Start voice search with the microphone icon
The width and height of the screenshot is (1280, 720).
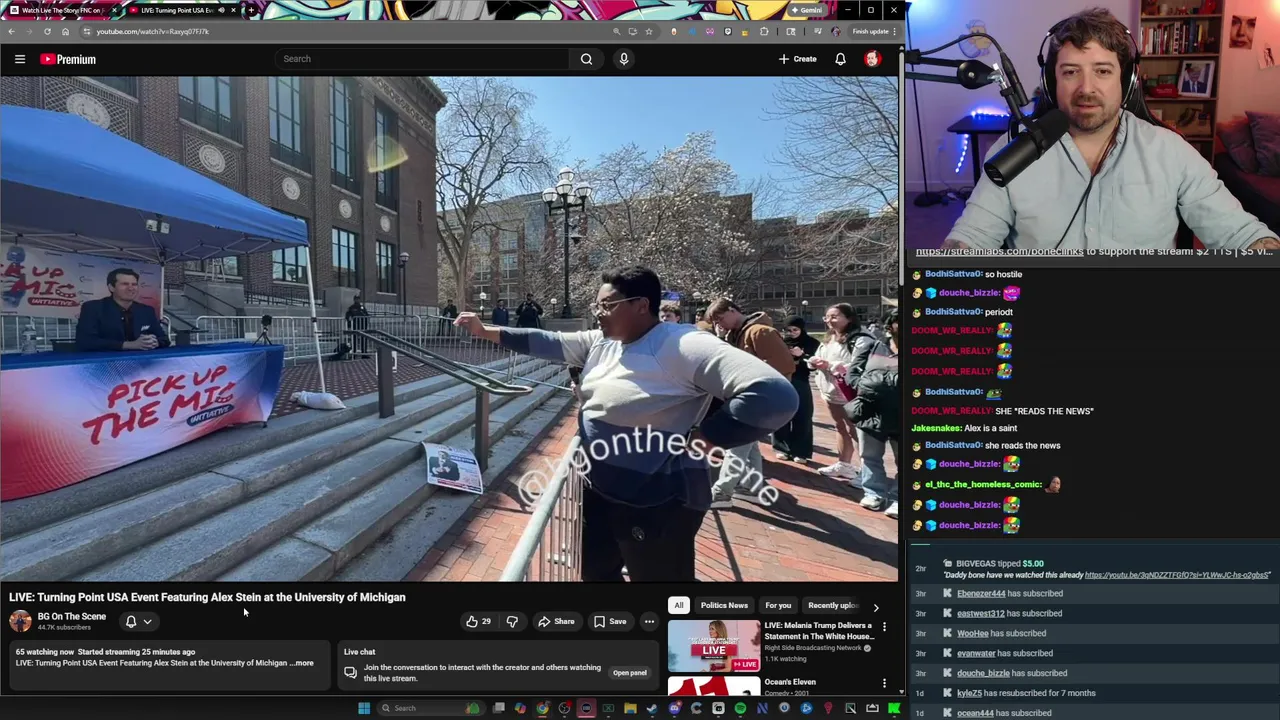(x=623, y=59)
